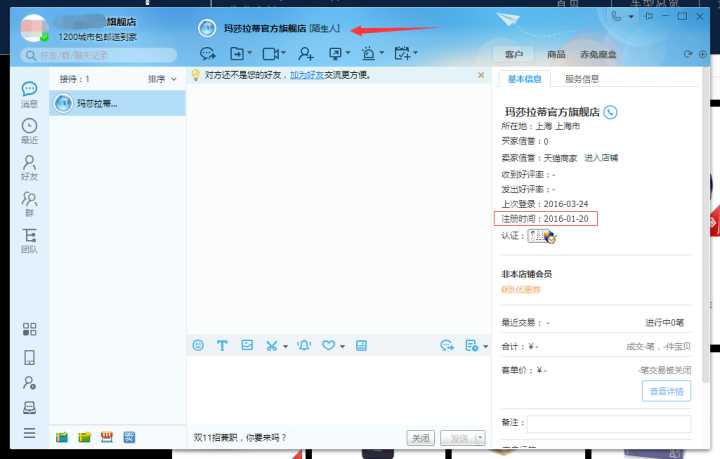Image resolution: width=720 pixels, height=459 pixels.
Task: Open the 团队 team sidebar icon
Action: 29,240
